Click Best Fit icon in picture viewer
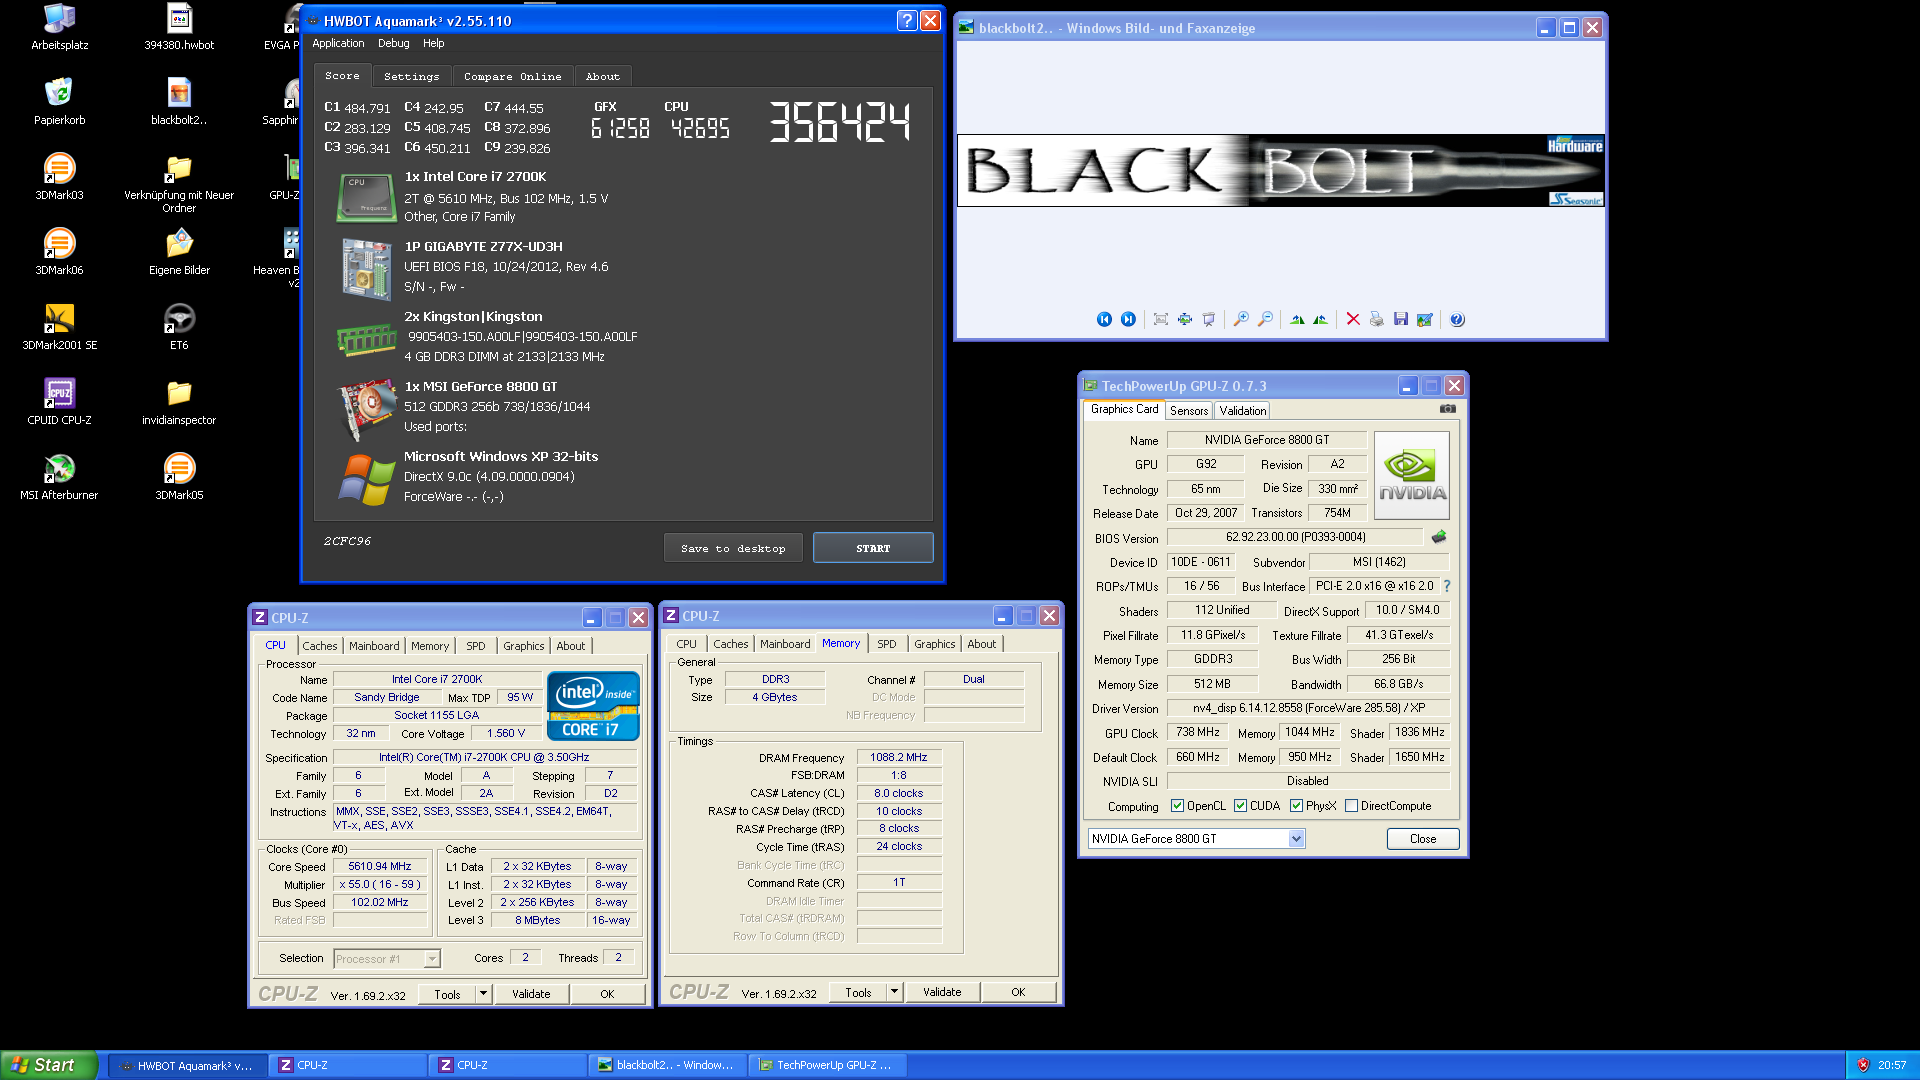Viewport: 1920px width, 1080px height. (1160, 319)
